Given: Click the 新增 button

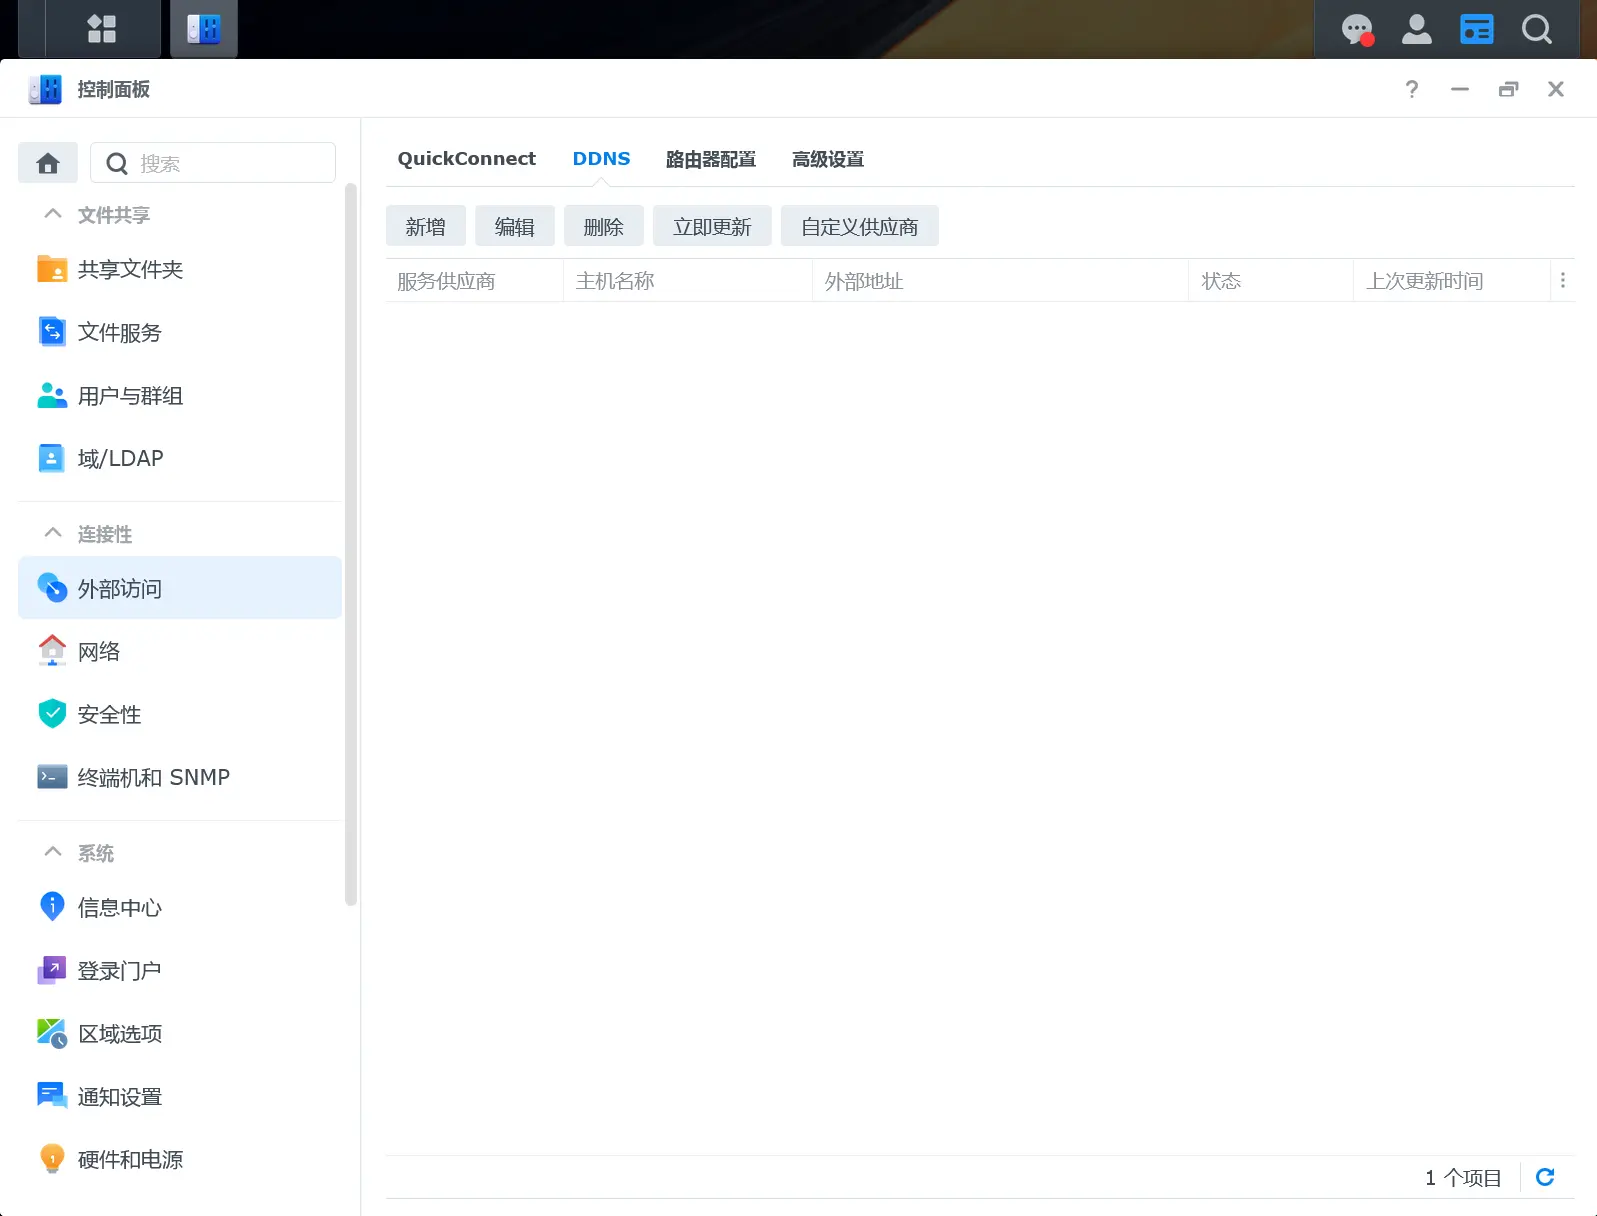Looking at the screenshot, I should [x=426, y=227].
